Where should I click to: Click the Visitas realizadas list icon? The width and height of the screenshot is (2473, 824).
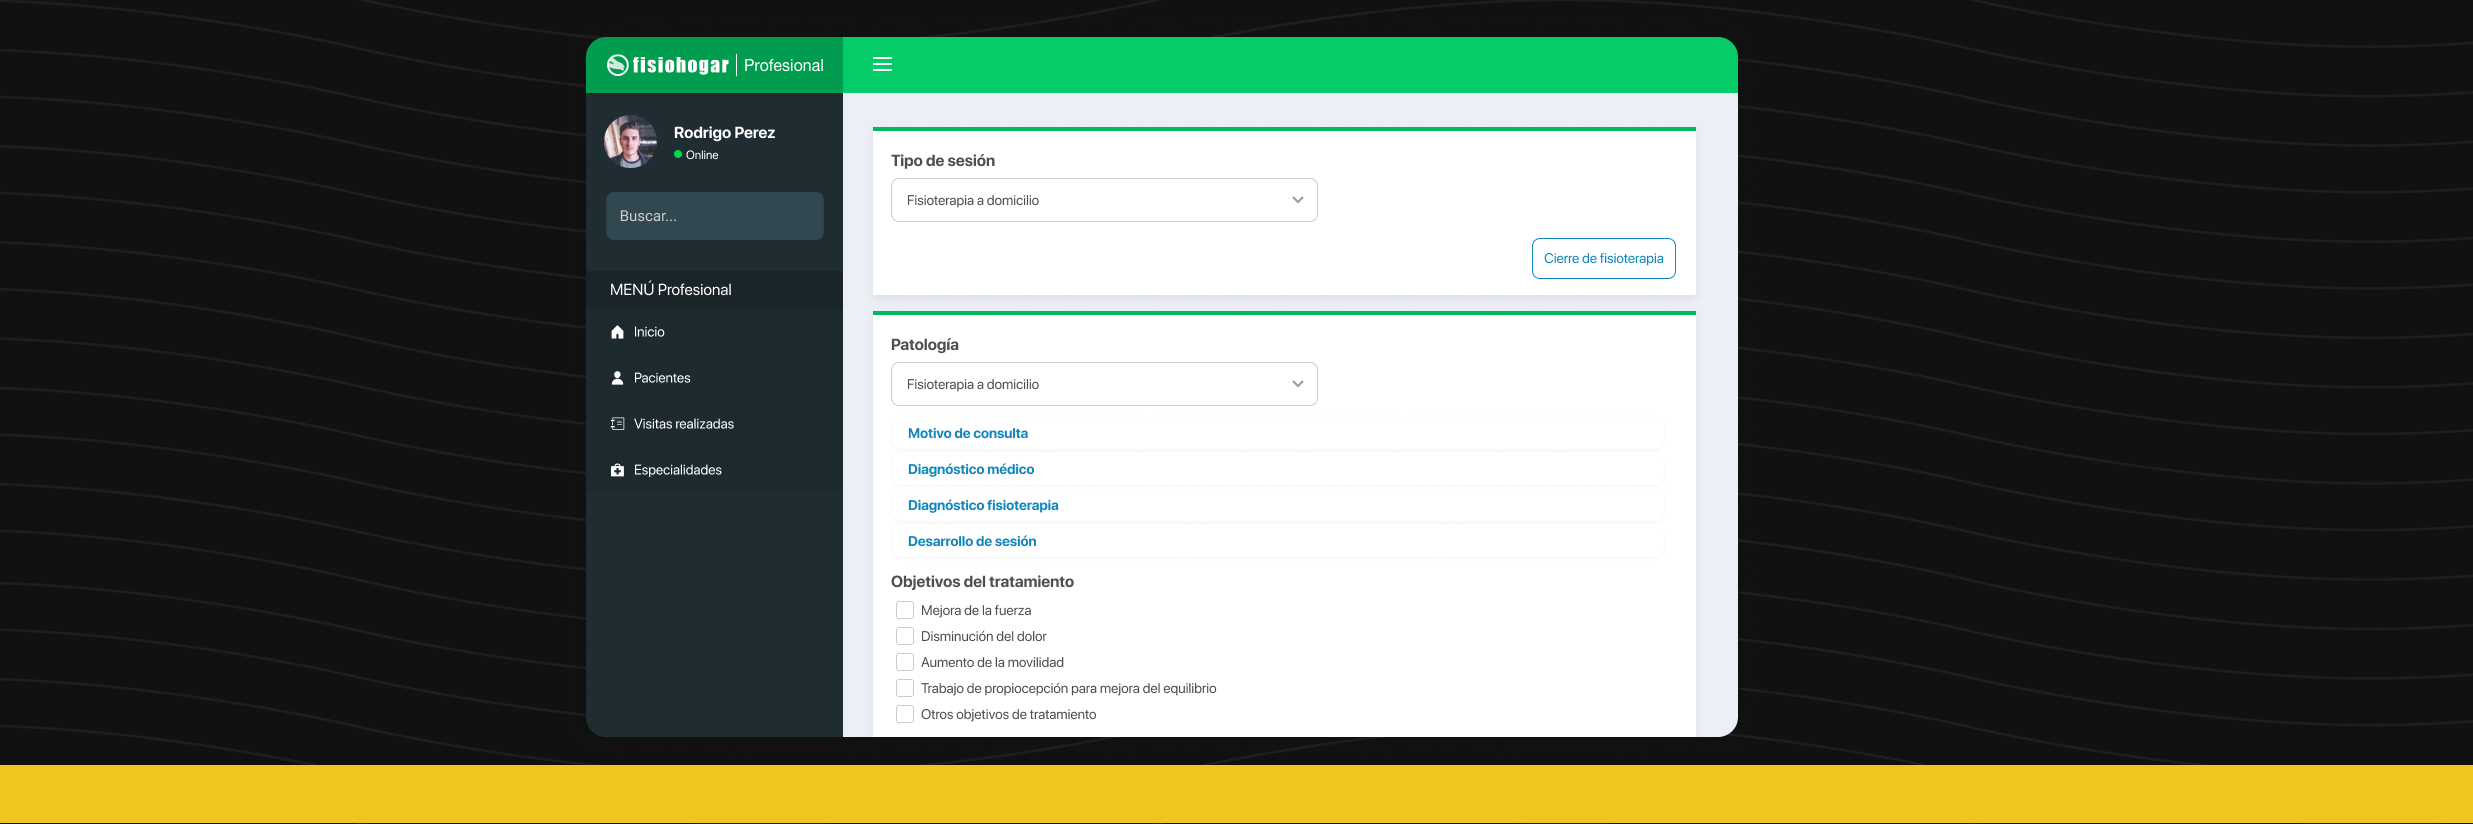[x=617, y=424]
